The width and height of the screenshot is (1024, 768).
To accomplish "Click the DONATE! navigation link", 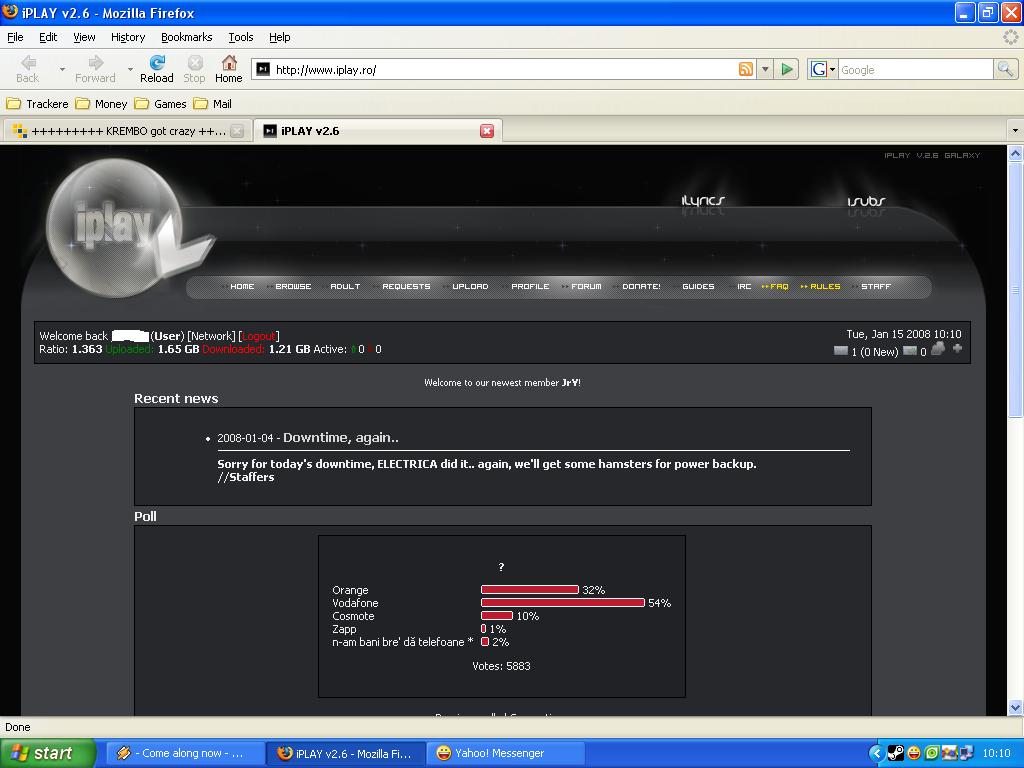I will (x=641, y=287).
